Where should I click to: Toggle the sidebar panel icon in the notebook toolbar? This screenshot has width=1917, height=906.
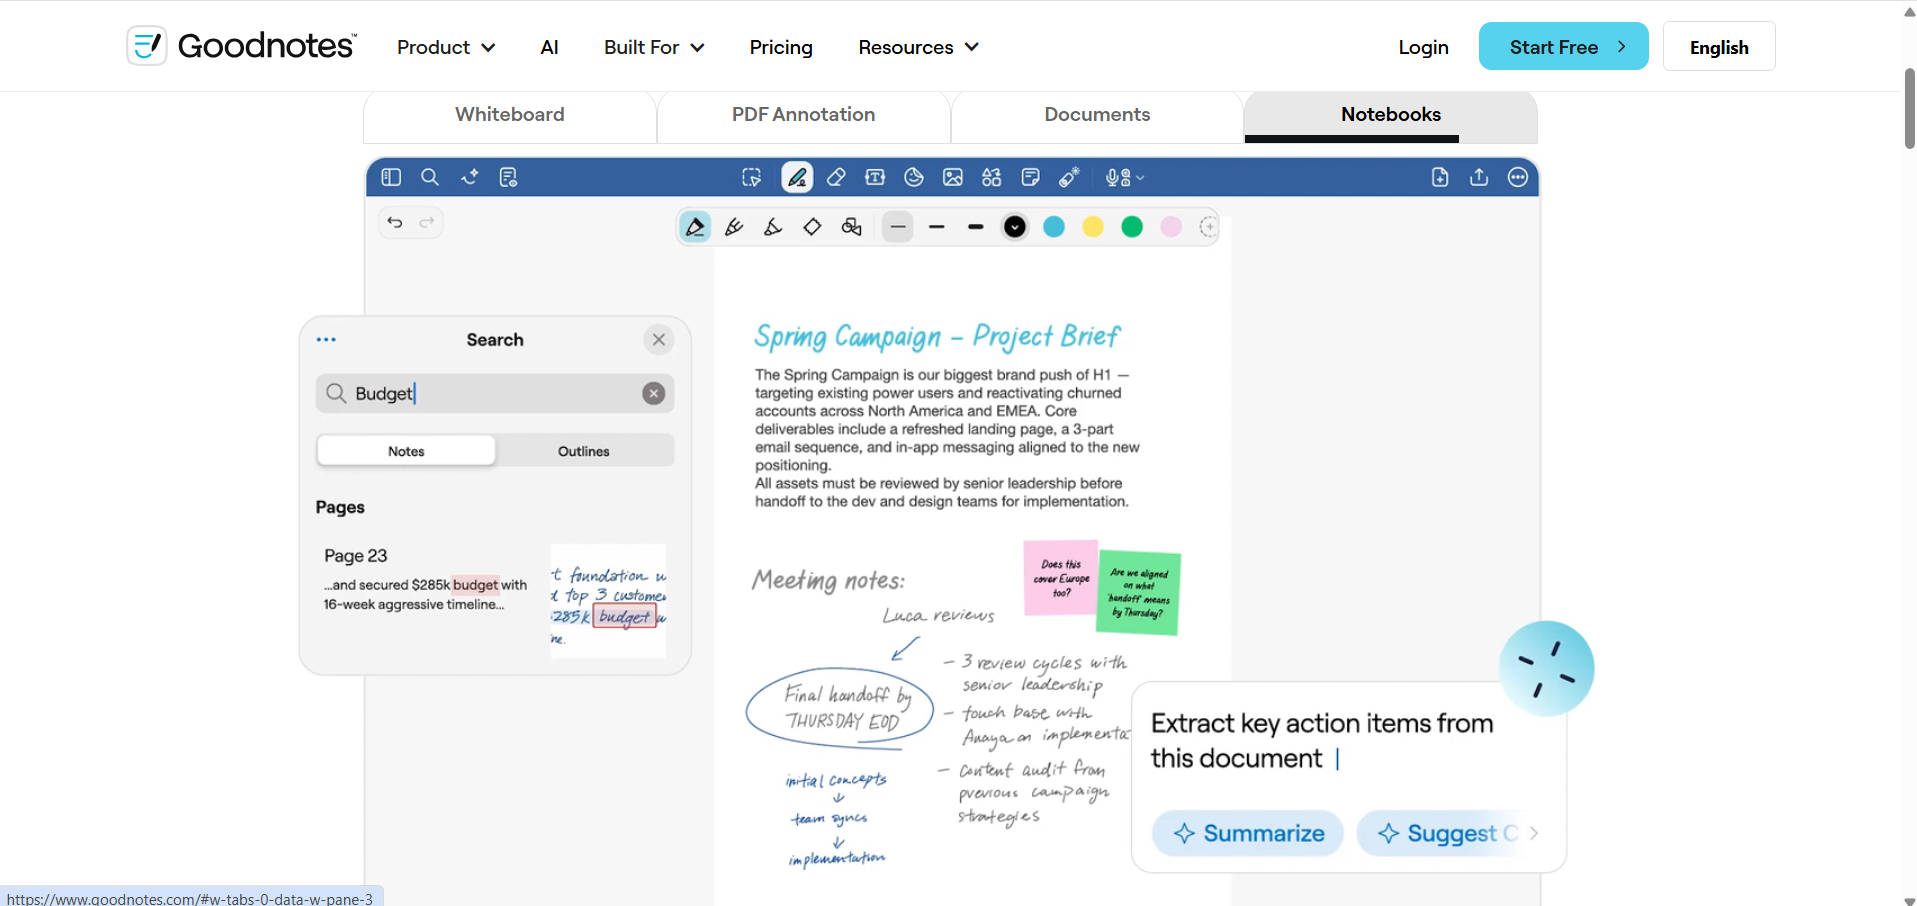click(x=391, y=177)
